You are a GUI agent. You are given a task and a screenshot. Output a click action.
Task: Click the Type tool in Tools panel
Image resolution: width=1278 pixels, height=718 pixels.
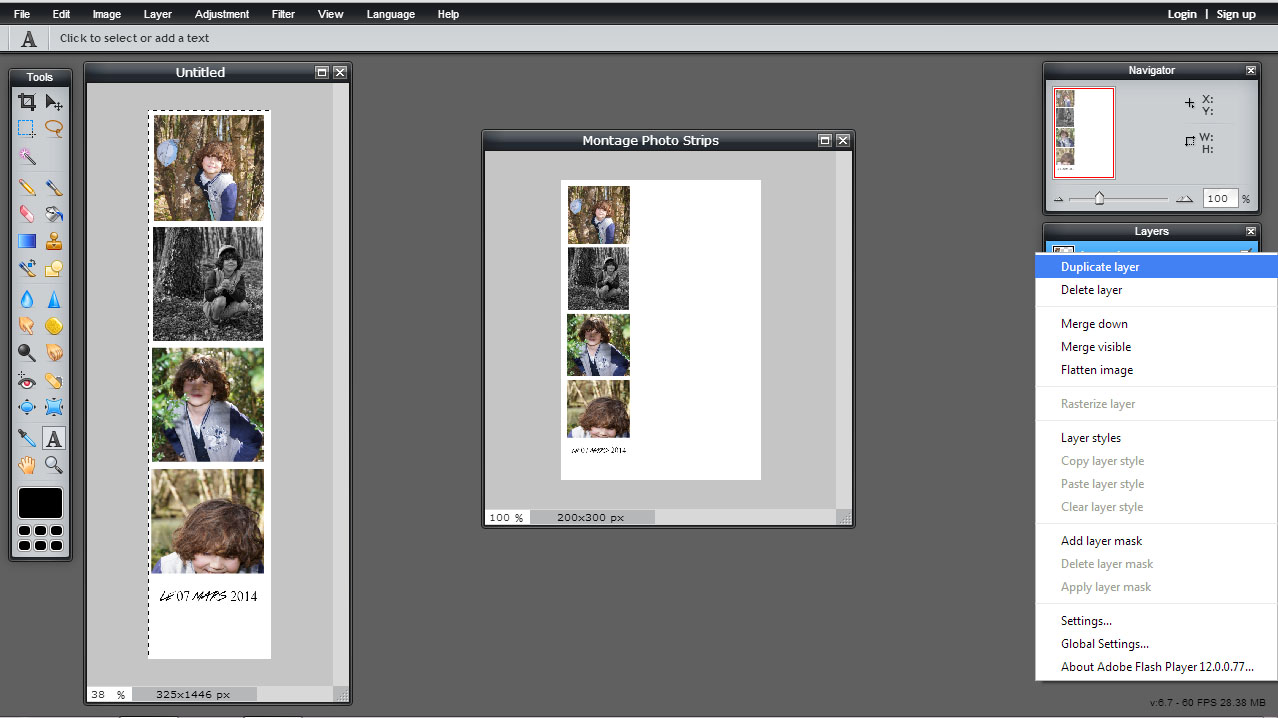pos(54,438)
